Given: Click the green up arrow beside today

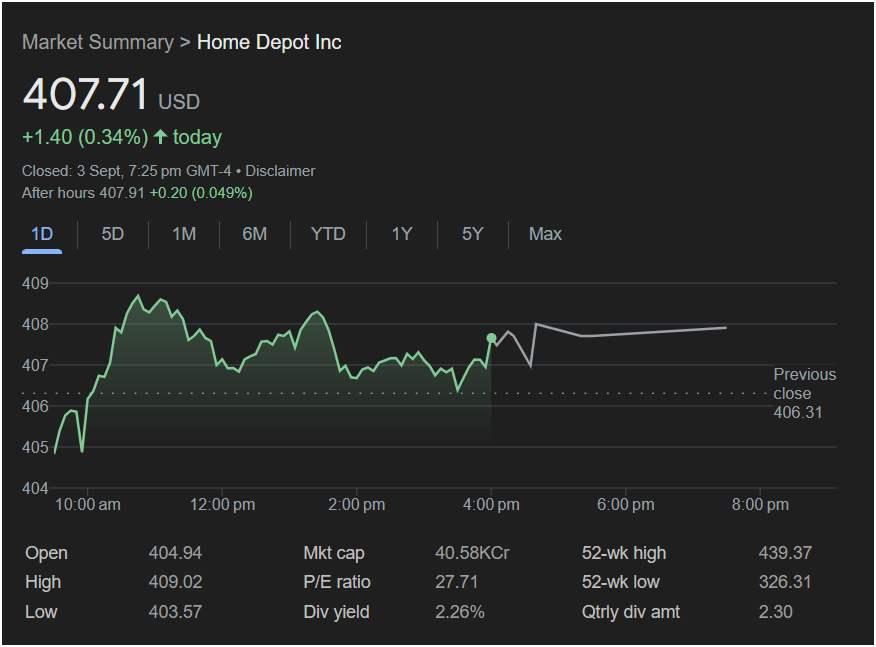Looking at the screenshot, I should 160,137.
